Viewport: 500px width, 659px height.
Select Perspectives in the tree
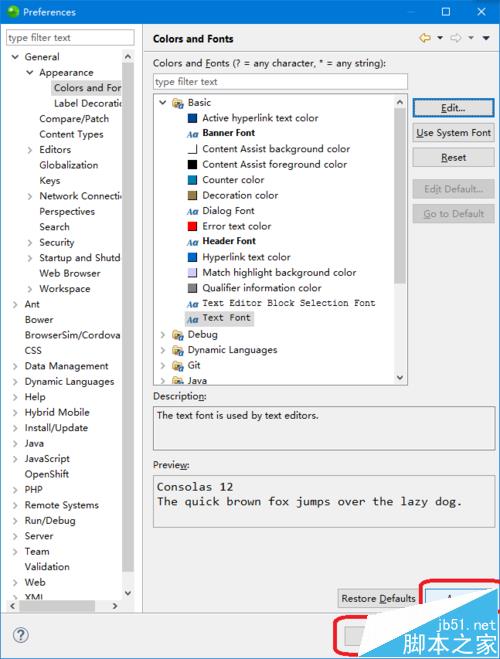click(x=67, y=211)
